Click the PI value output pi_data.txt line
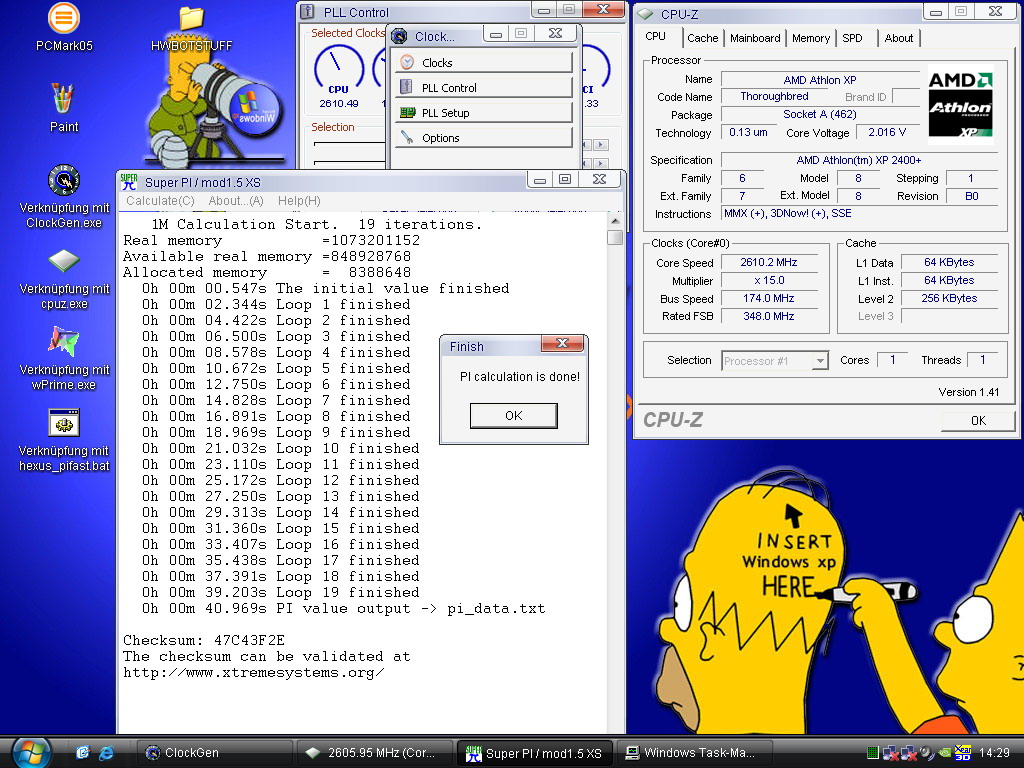Image resolution: width=1024 pixels, height=768 pixels. click(344, 609)
